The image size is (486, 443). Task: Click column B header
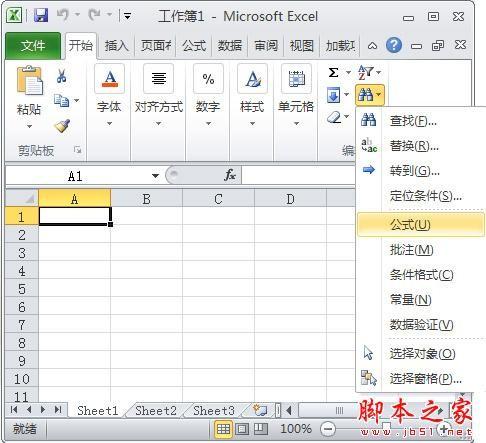[146, 199]
